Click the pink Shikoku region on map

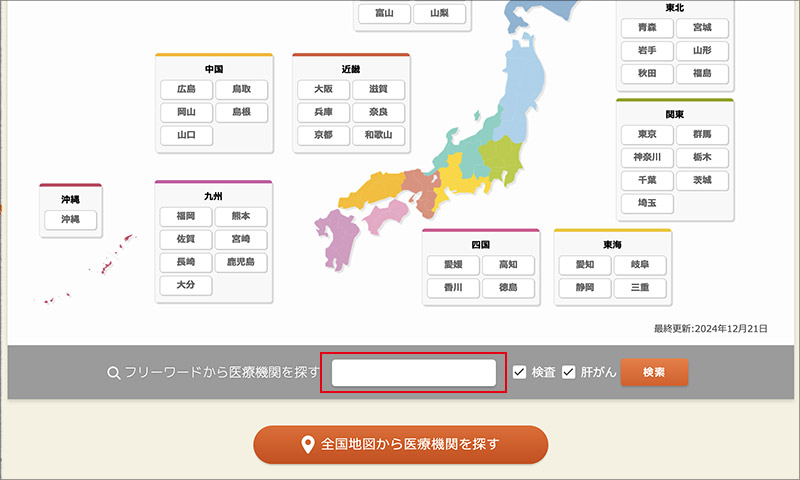pyautogui.click(x=386, y=217)
